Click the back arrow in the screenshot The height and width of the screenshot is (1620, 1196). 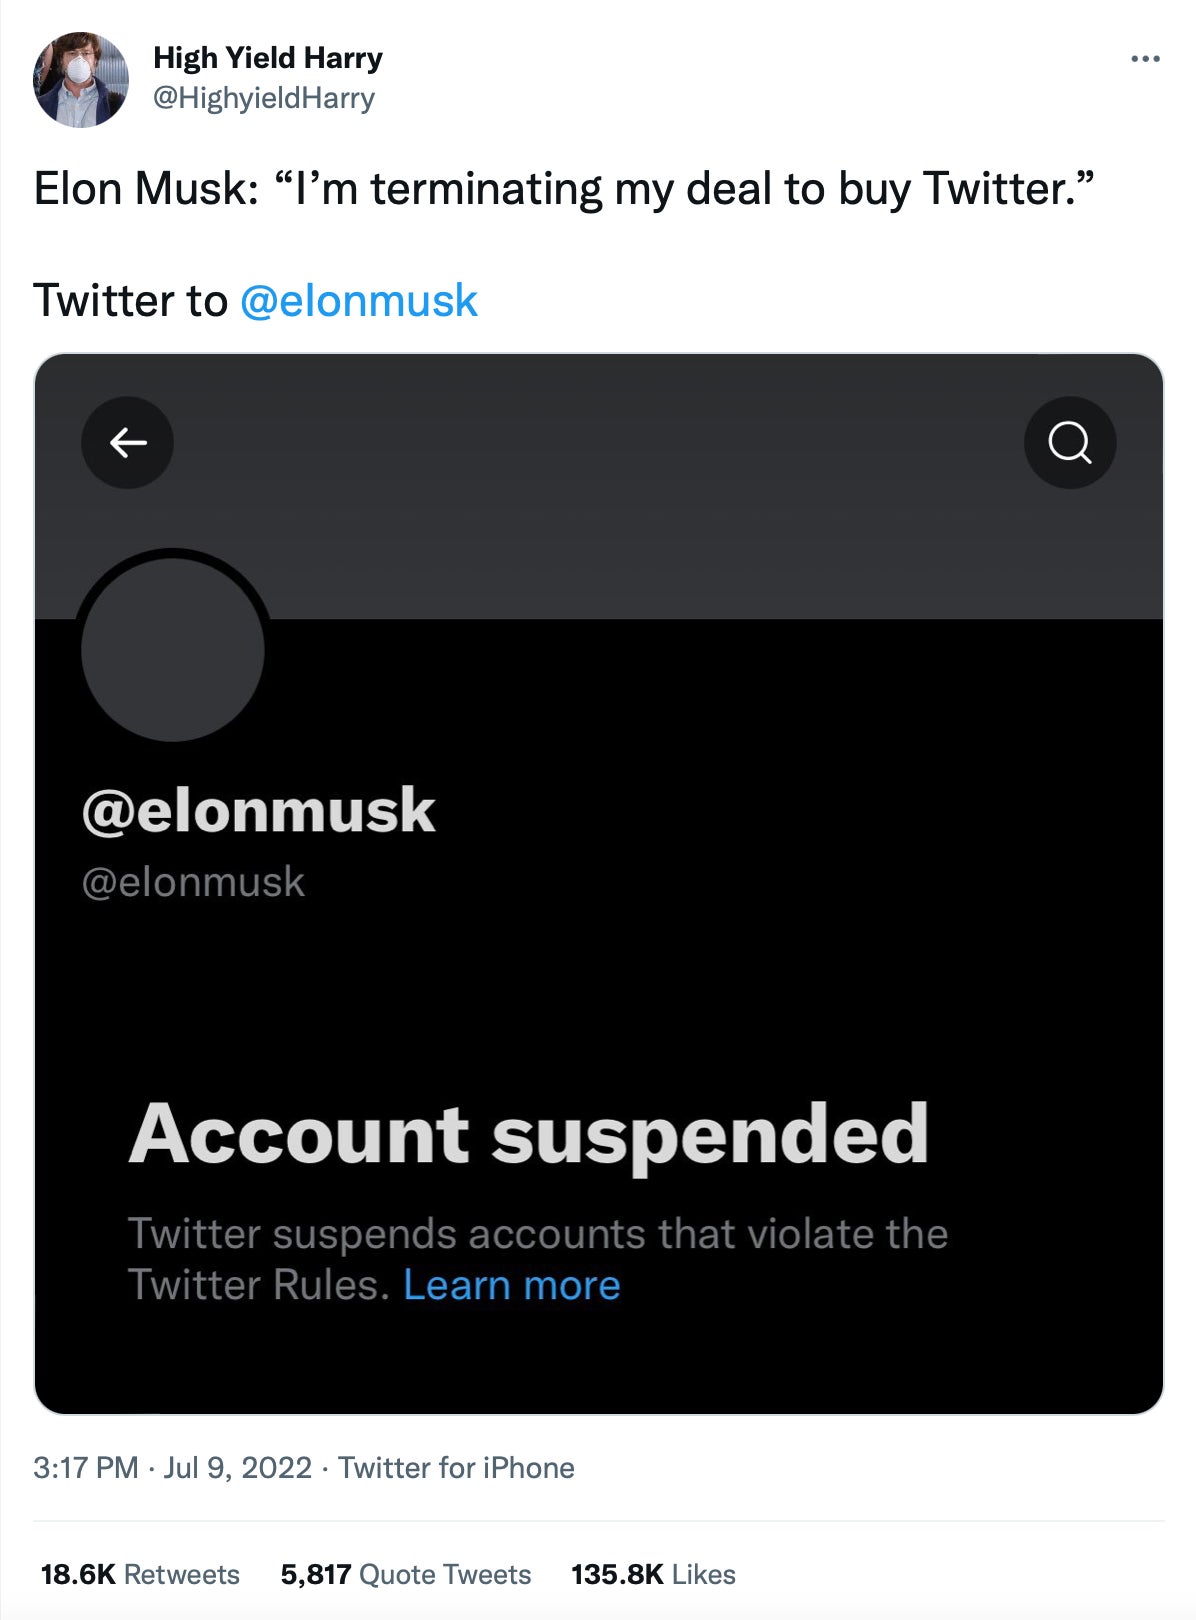point(127,442)
